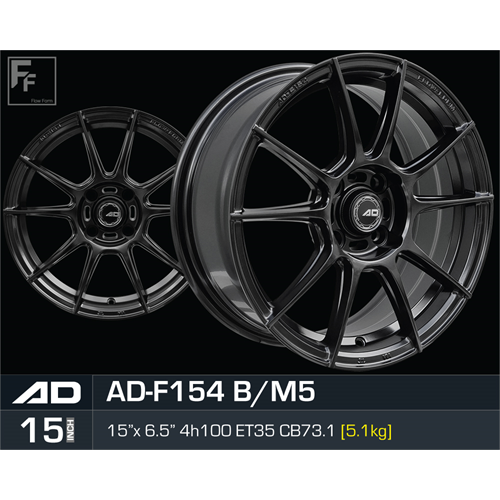This screenshot has width=500, height=500.
Task: Click the CB73.1 center bore text
Action: point(306,431)
